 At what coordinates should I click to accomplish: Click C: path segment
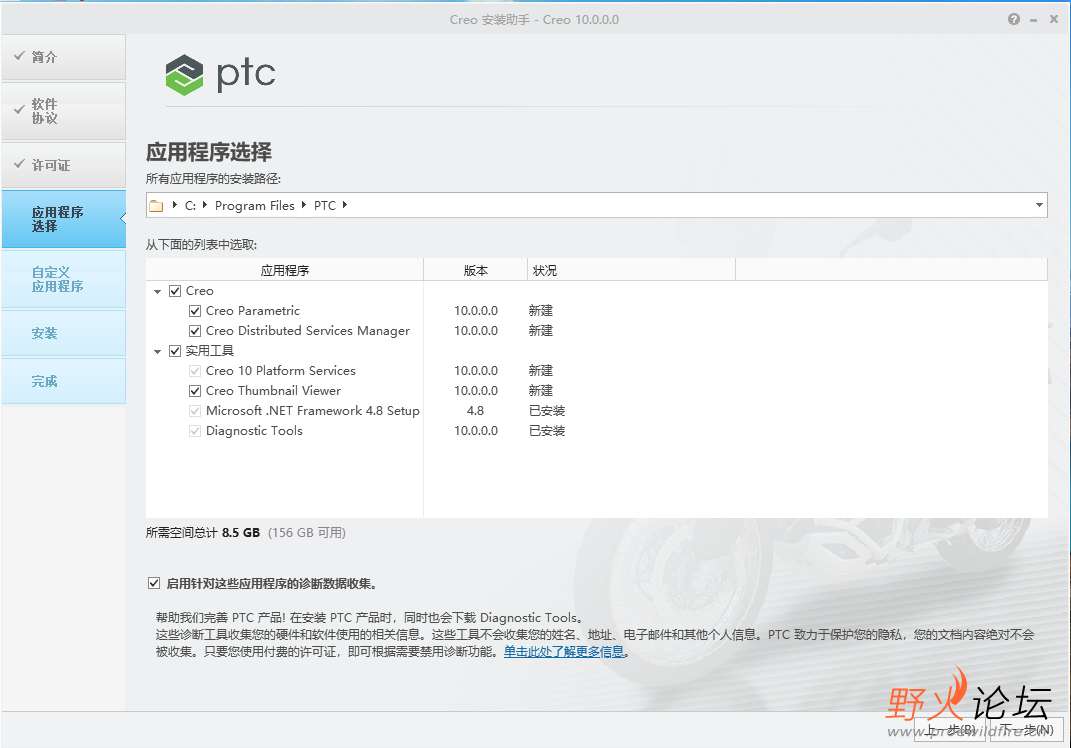[x=190, y=206]
